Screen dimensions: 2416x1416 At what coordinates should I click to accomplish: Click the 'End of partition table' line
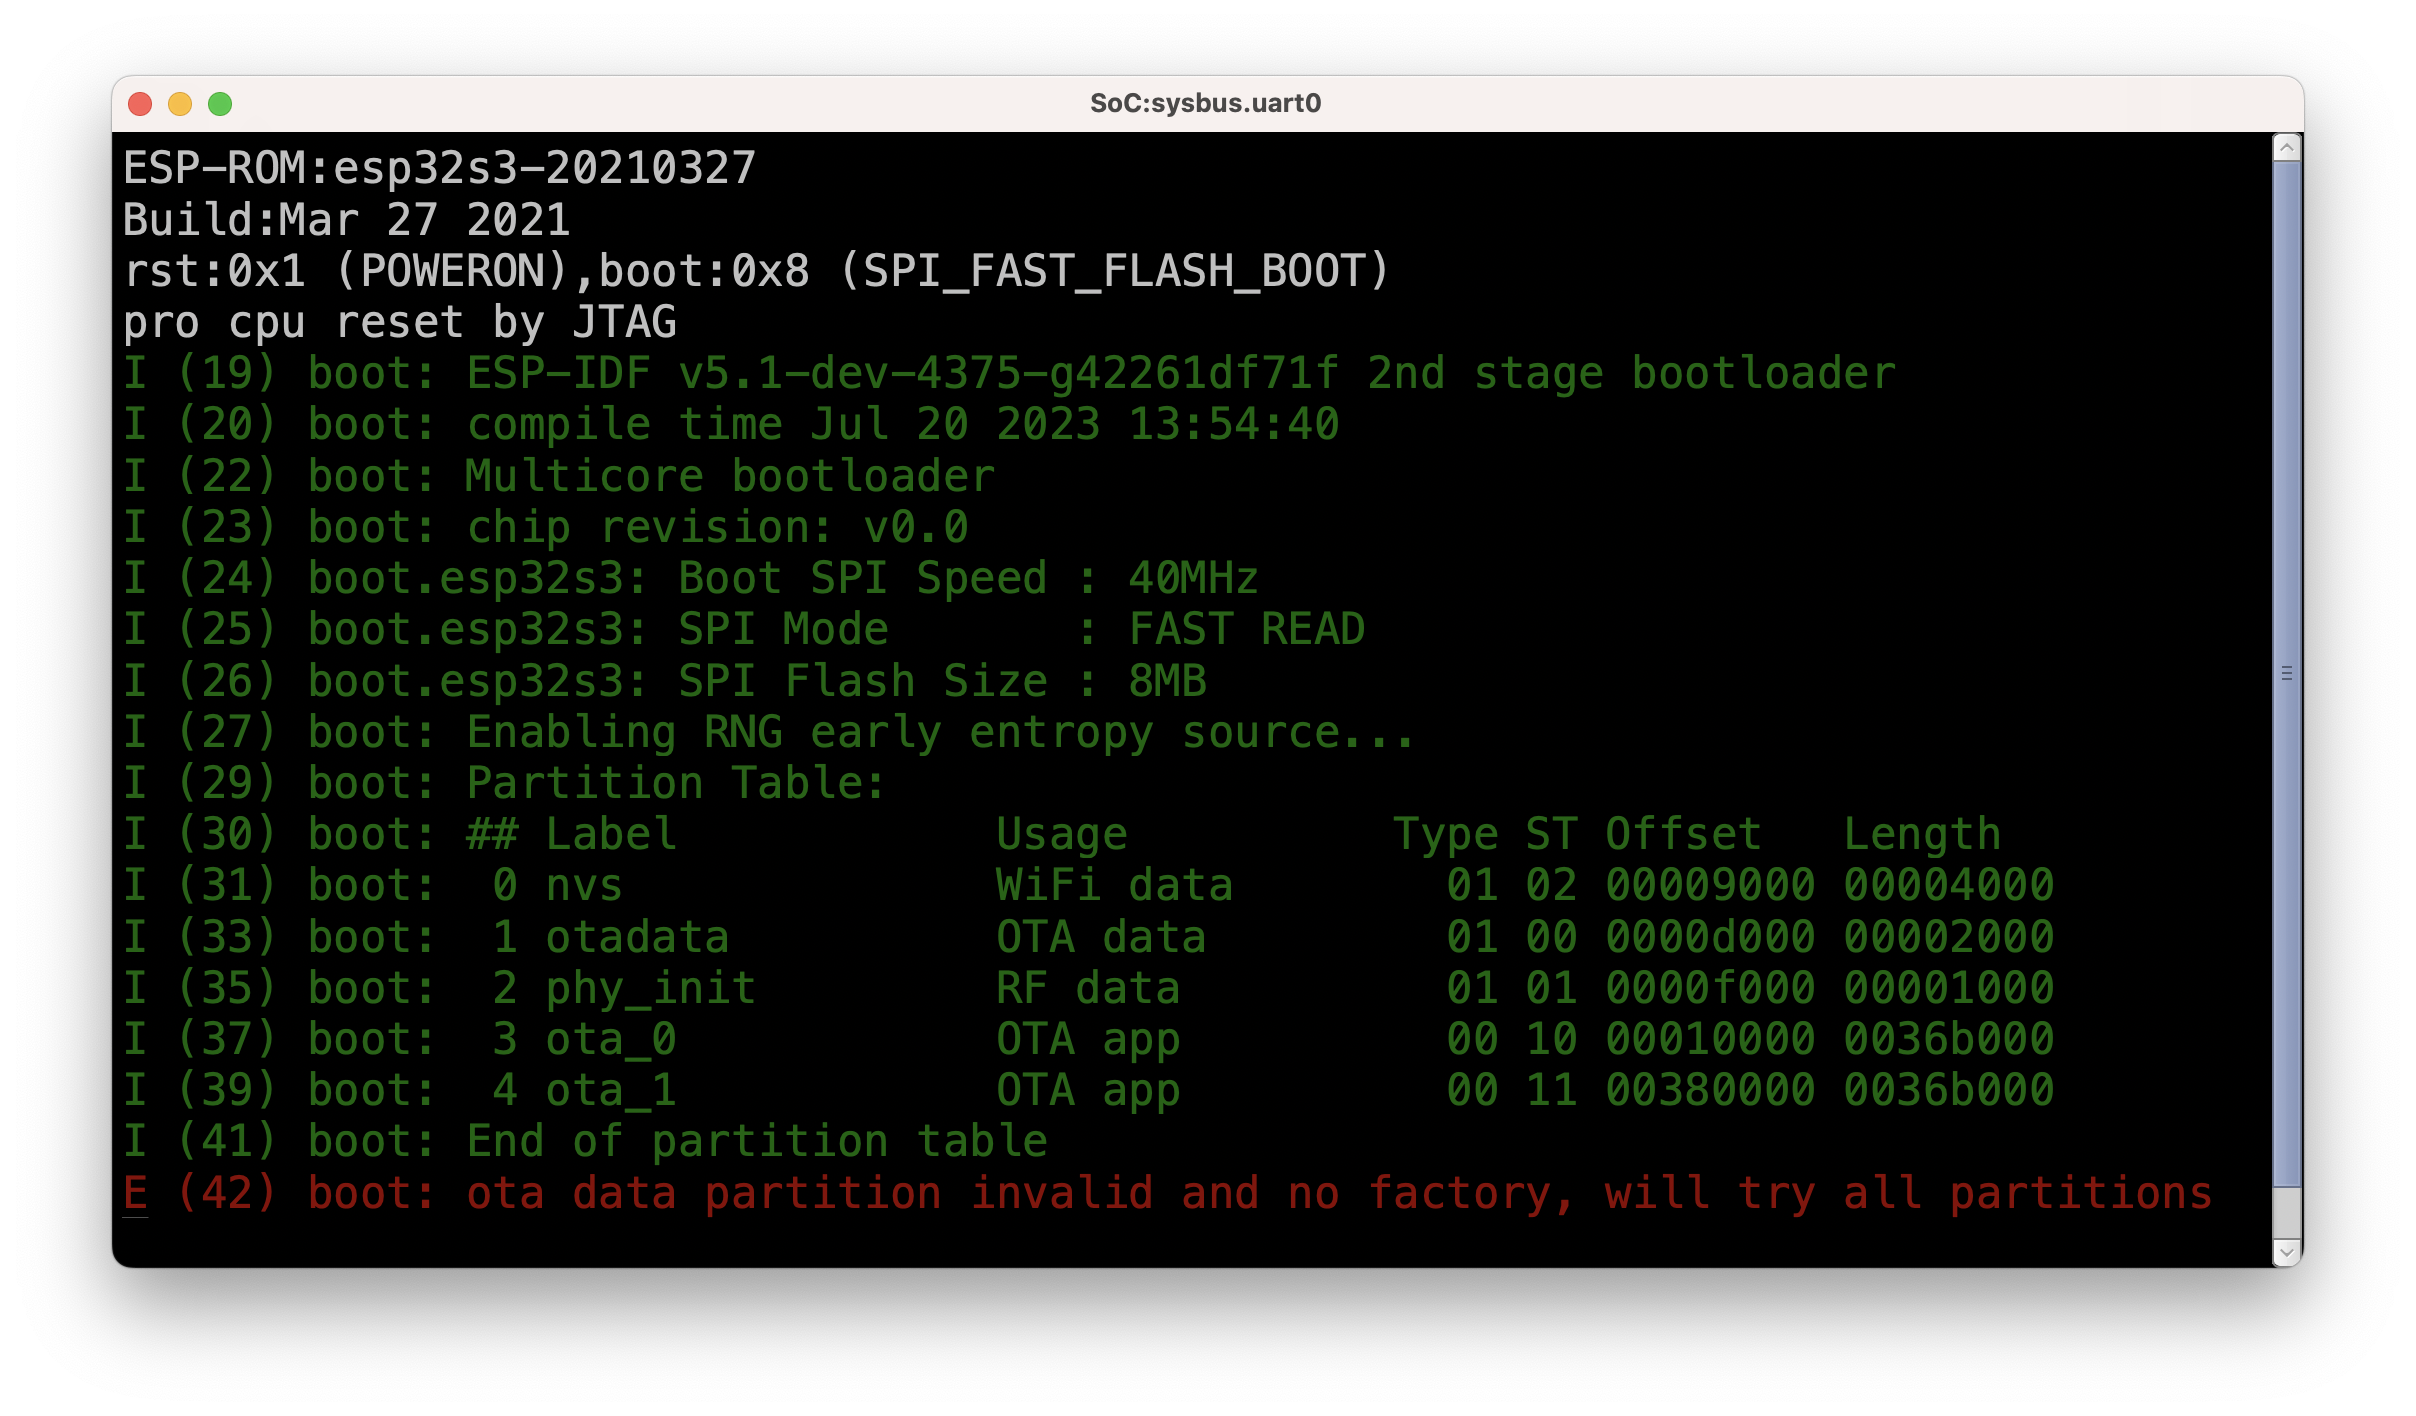pos(757,1141)
